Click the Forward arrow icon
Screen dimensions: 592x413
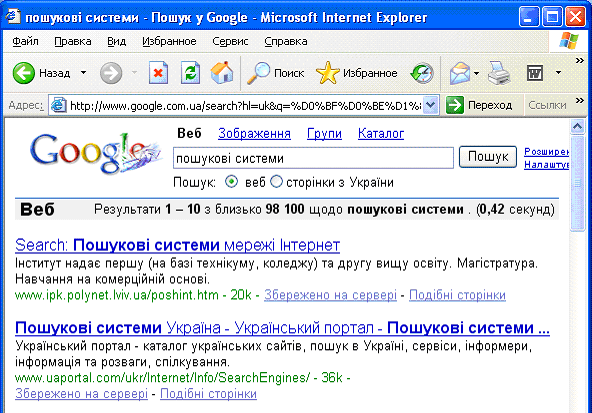(x=111, y=73)
